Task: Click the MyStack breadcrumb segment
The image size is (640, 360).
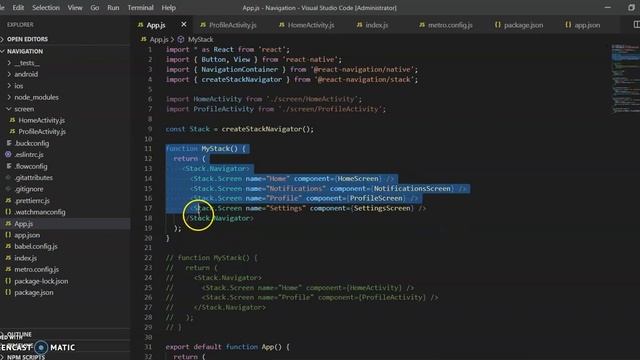Action: (200, 39)
